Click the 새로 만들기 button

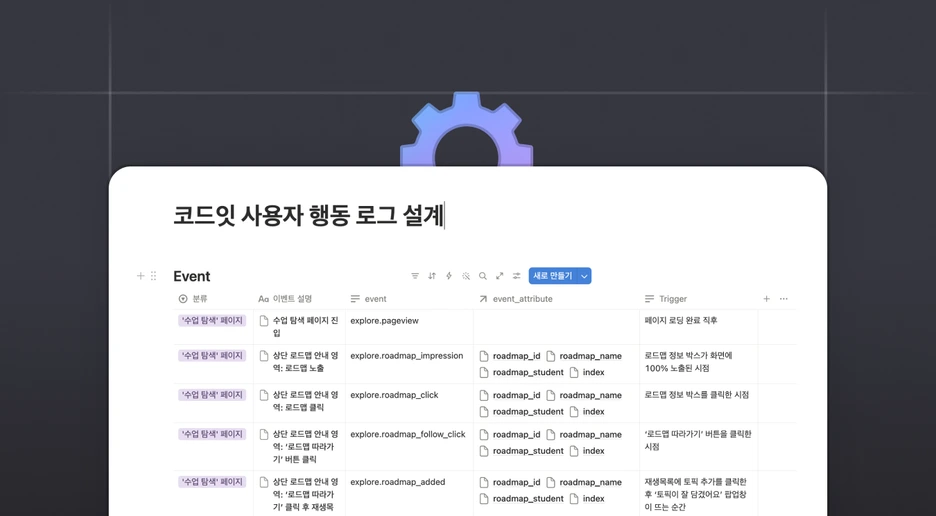click(553, 276)
